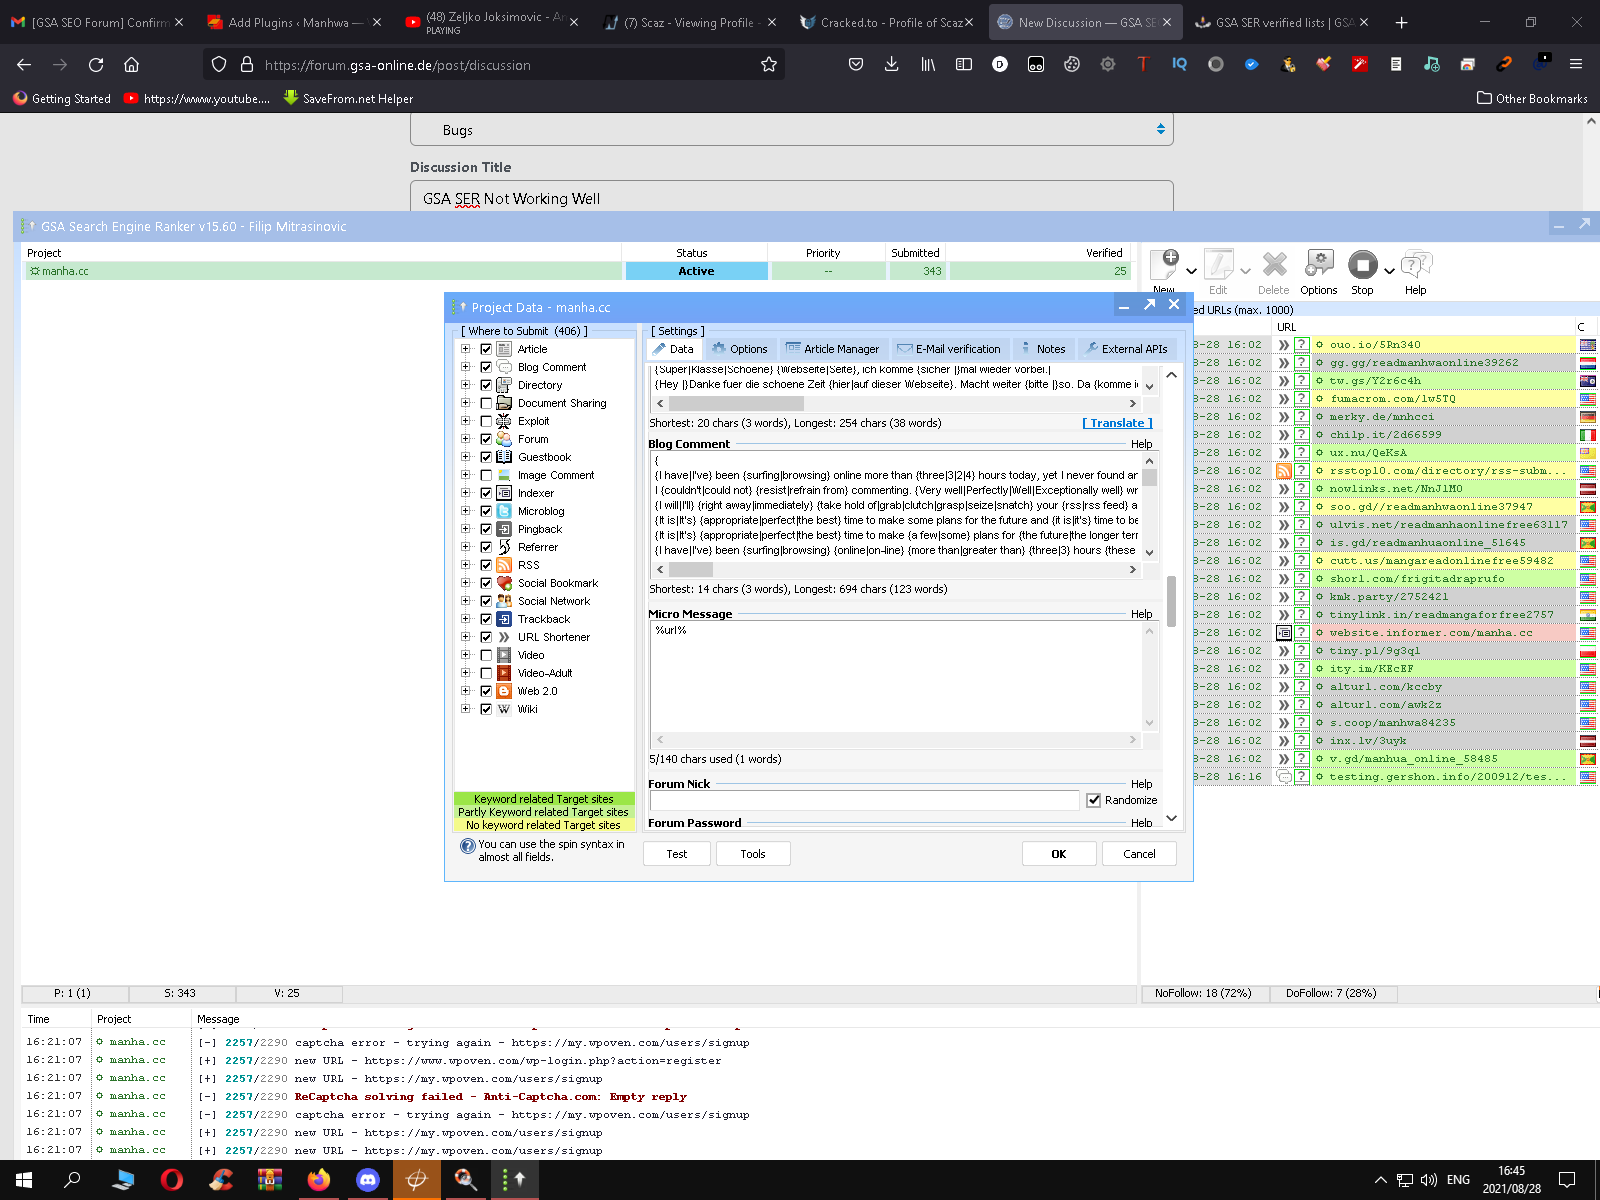Expand the URL Shortener tree node
This screenshot has height=1200, width=1600.
click(465, 637)
